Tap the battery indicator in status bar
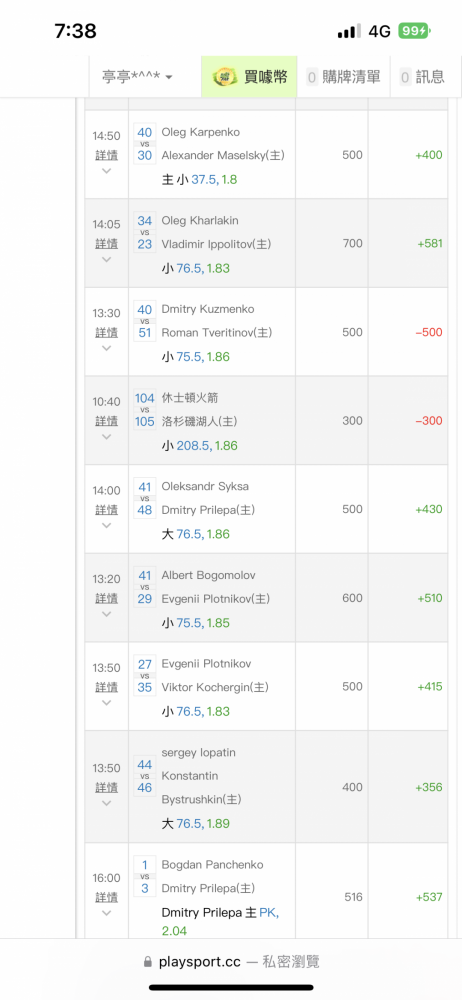The width and height of the screenshot is (462, 1000). (x=415, y=31)
